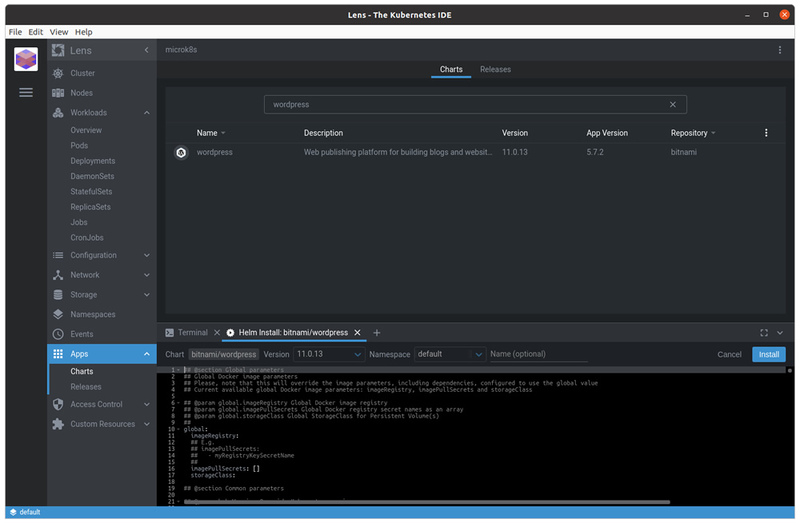Open the File menu
Screen dimensions: 800x523
pos(15,32)
